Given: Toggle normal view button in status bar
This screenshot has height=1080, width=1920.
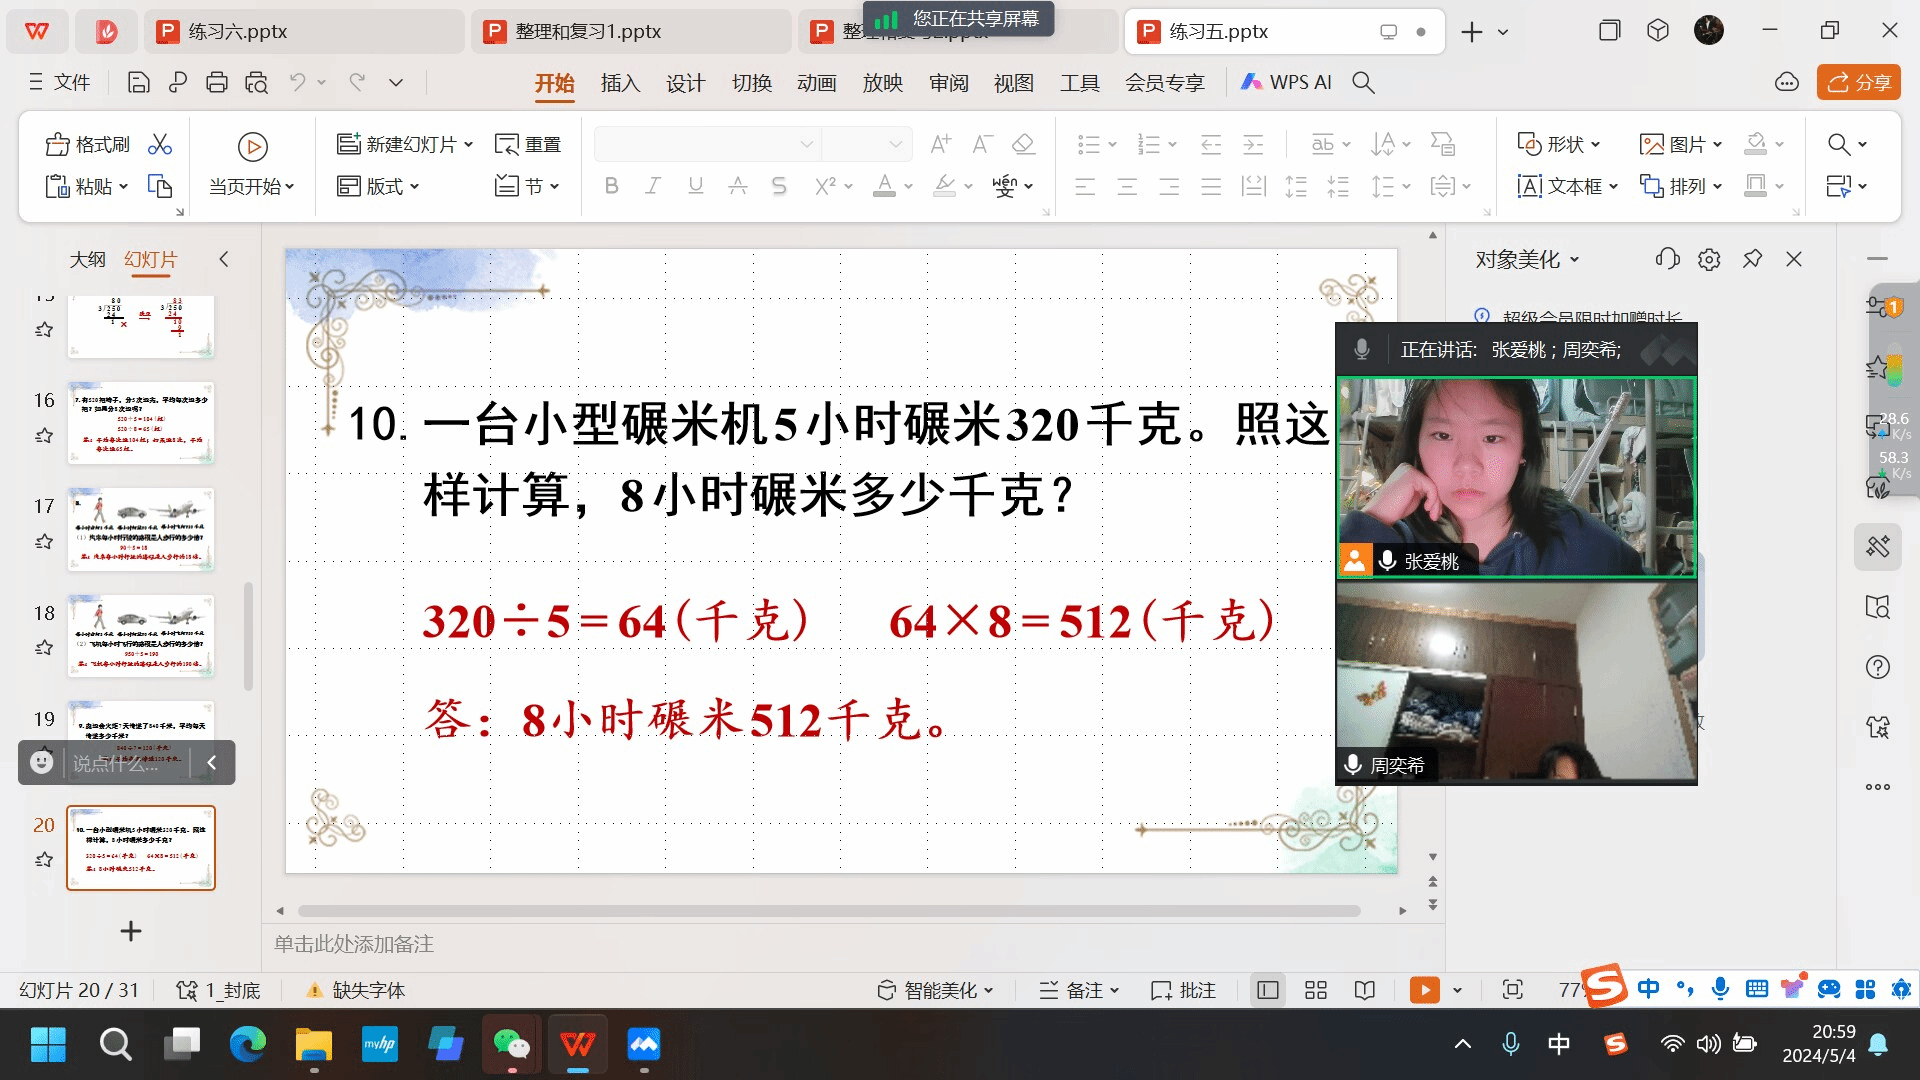Looking at the screenshot, I should point(1268,990).
